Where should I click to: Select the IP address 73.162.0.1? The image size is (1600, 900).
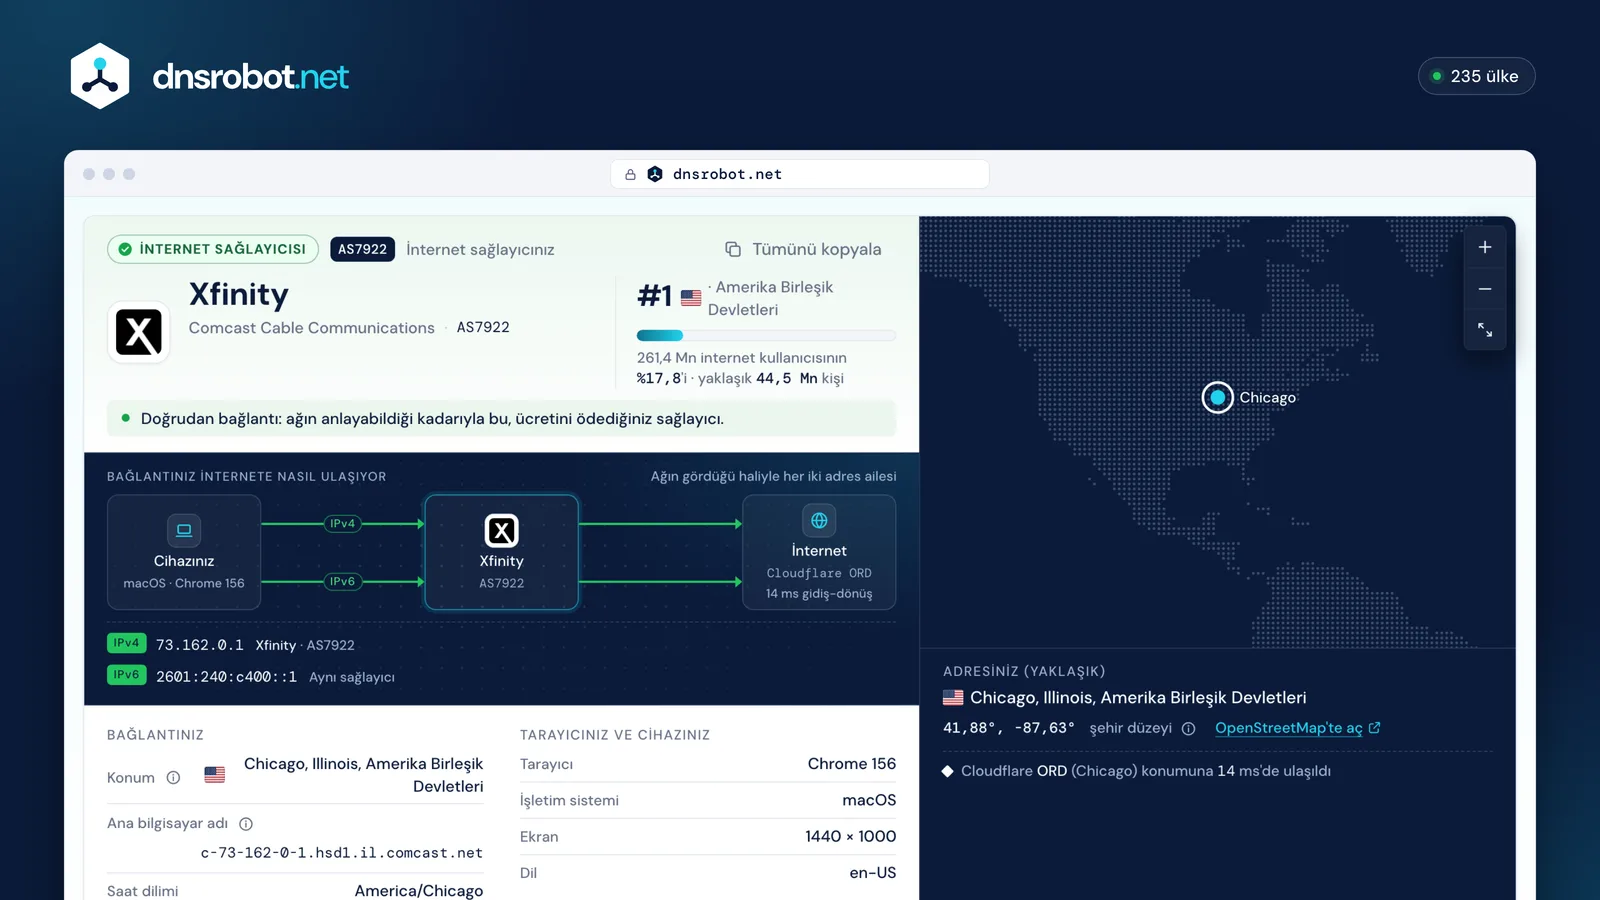tap(199, 645)
